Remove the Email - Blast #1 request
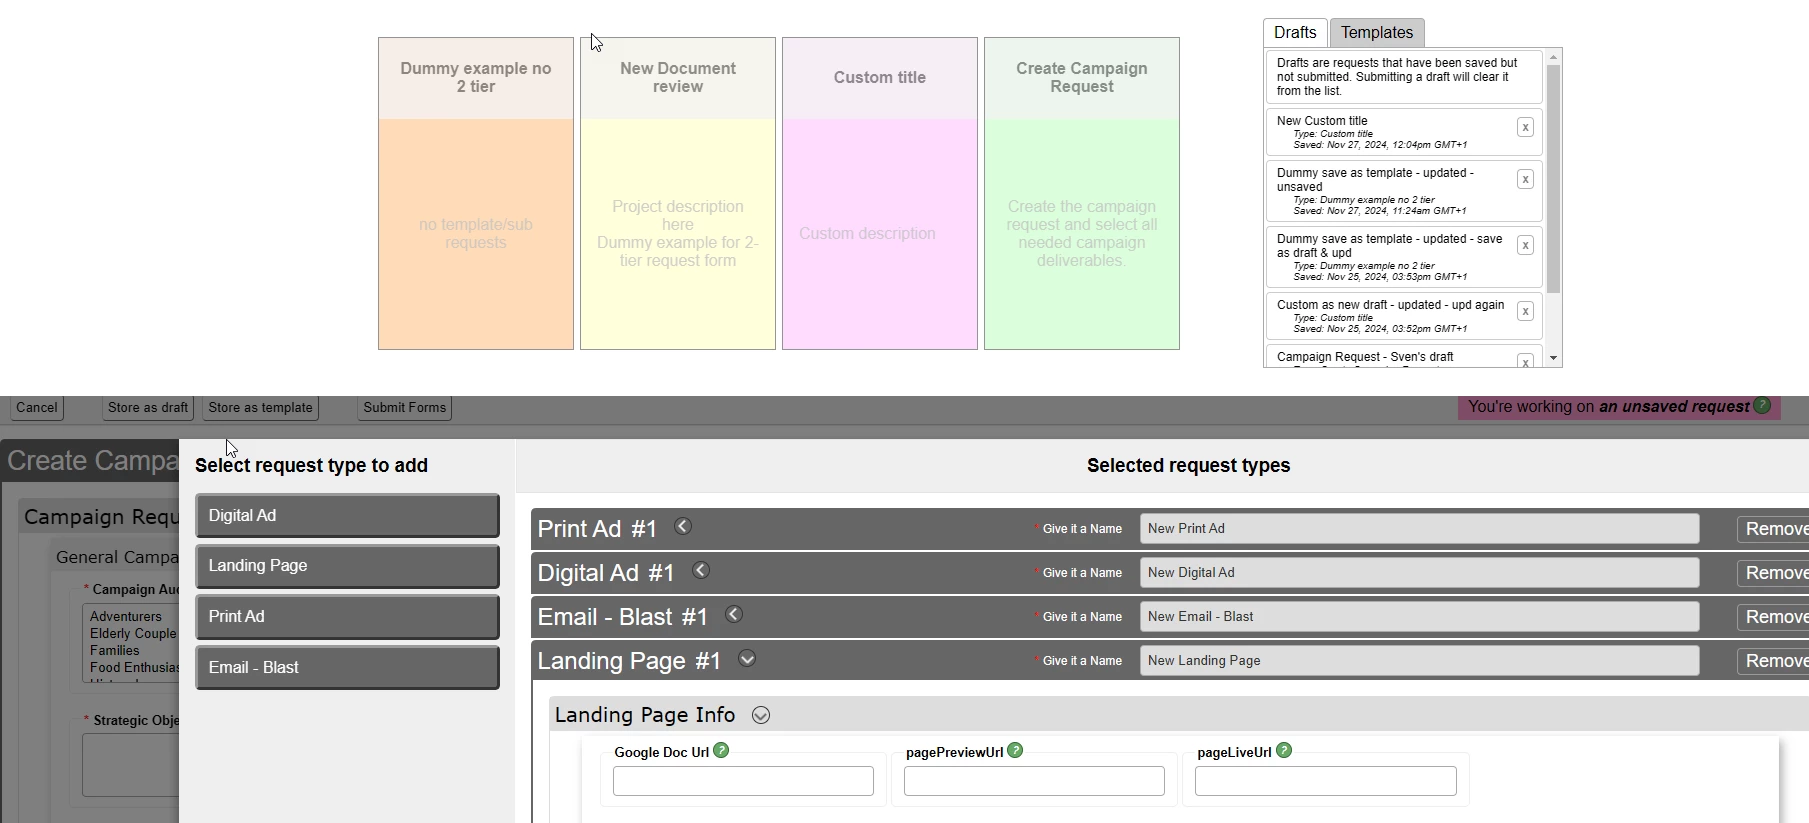The width and height of the screenshot is (1809, 823). point(1774,617)
